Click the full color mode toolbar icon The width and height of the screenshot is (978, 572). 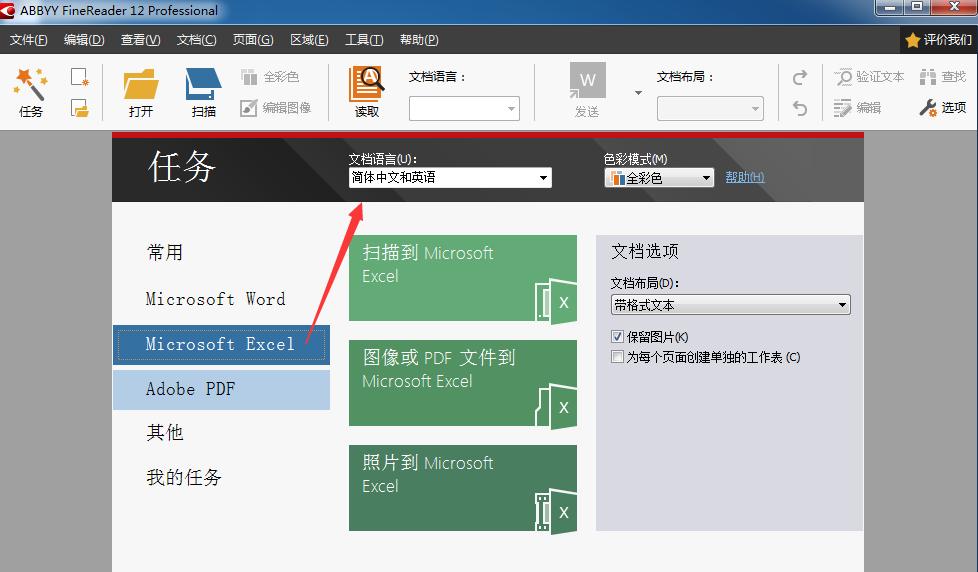point(249,77)
